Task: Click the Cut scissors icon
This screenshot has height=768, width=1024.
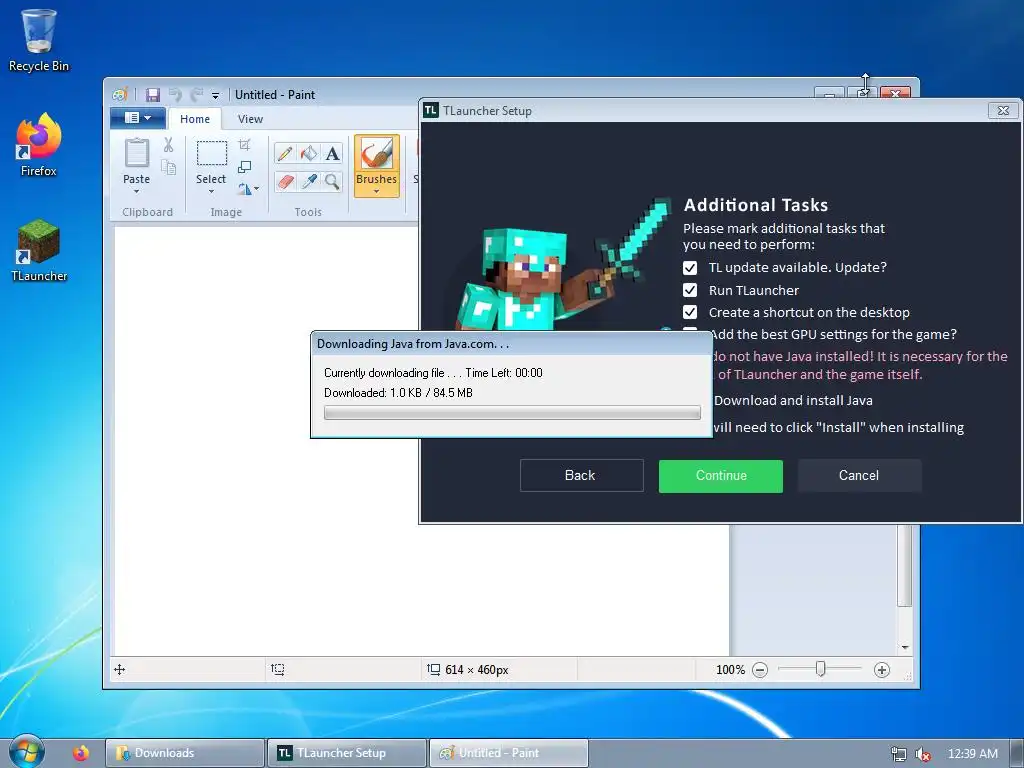Action: pyautogui.click(x=168, y=145)
